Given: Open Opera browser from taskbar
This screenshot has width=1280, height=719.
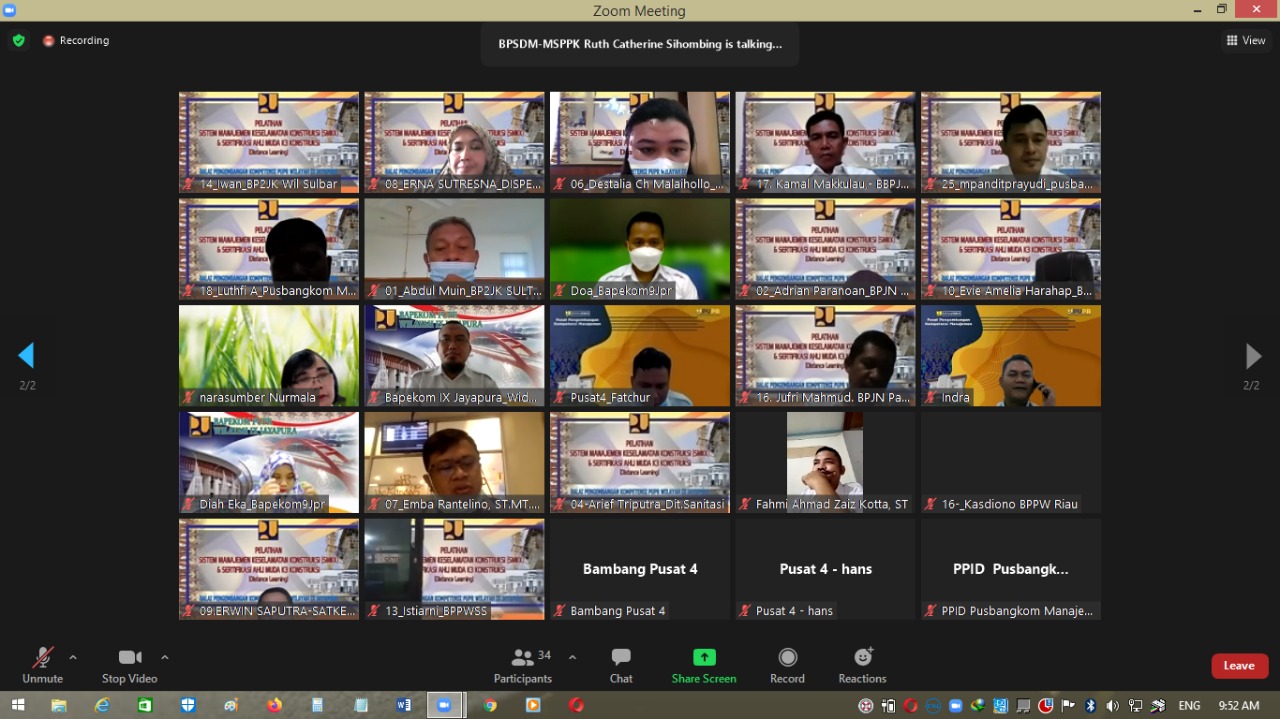Looking at the screenshot, I should 577,705.
